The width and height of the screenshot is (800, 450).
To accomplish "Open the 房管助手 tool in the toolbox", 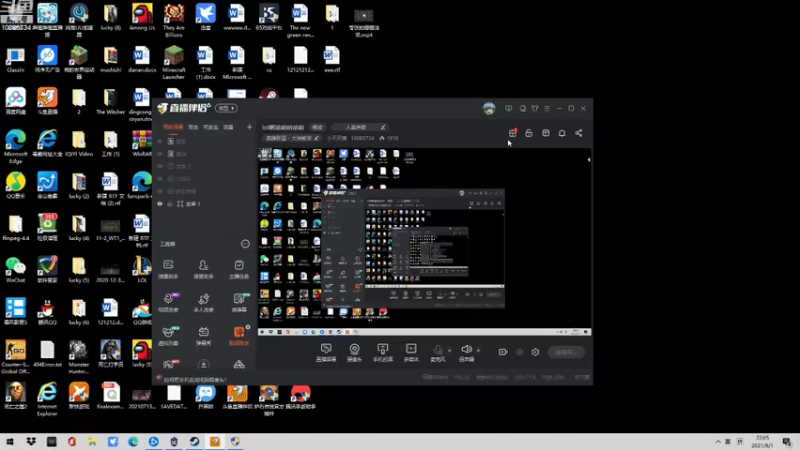I will pyautogui.click(x=203, y=269).
